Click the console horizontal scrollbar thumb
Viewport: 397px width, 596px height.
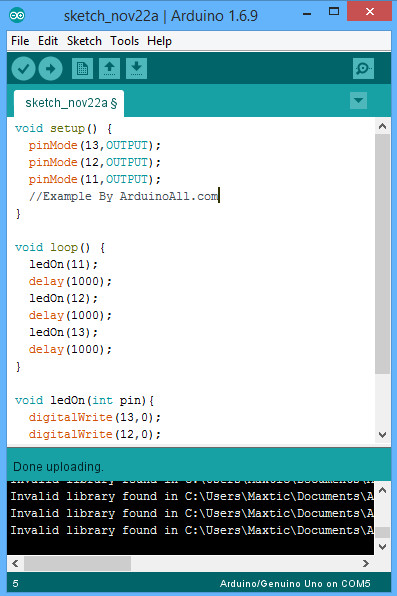click(x=78, y=563)
